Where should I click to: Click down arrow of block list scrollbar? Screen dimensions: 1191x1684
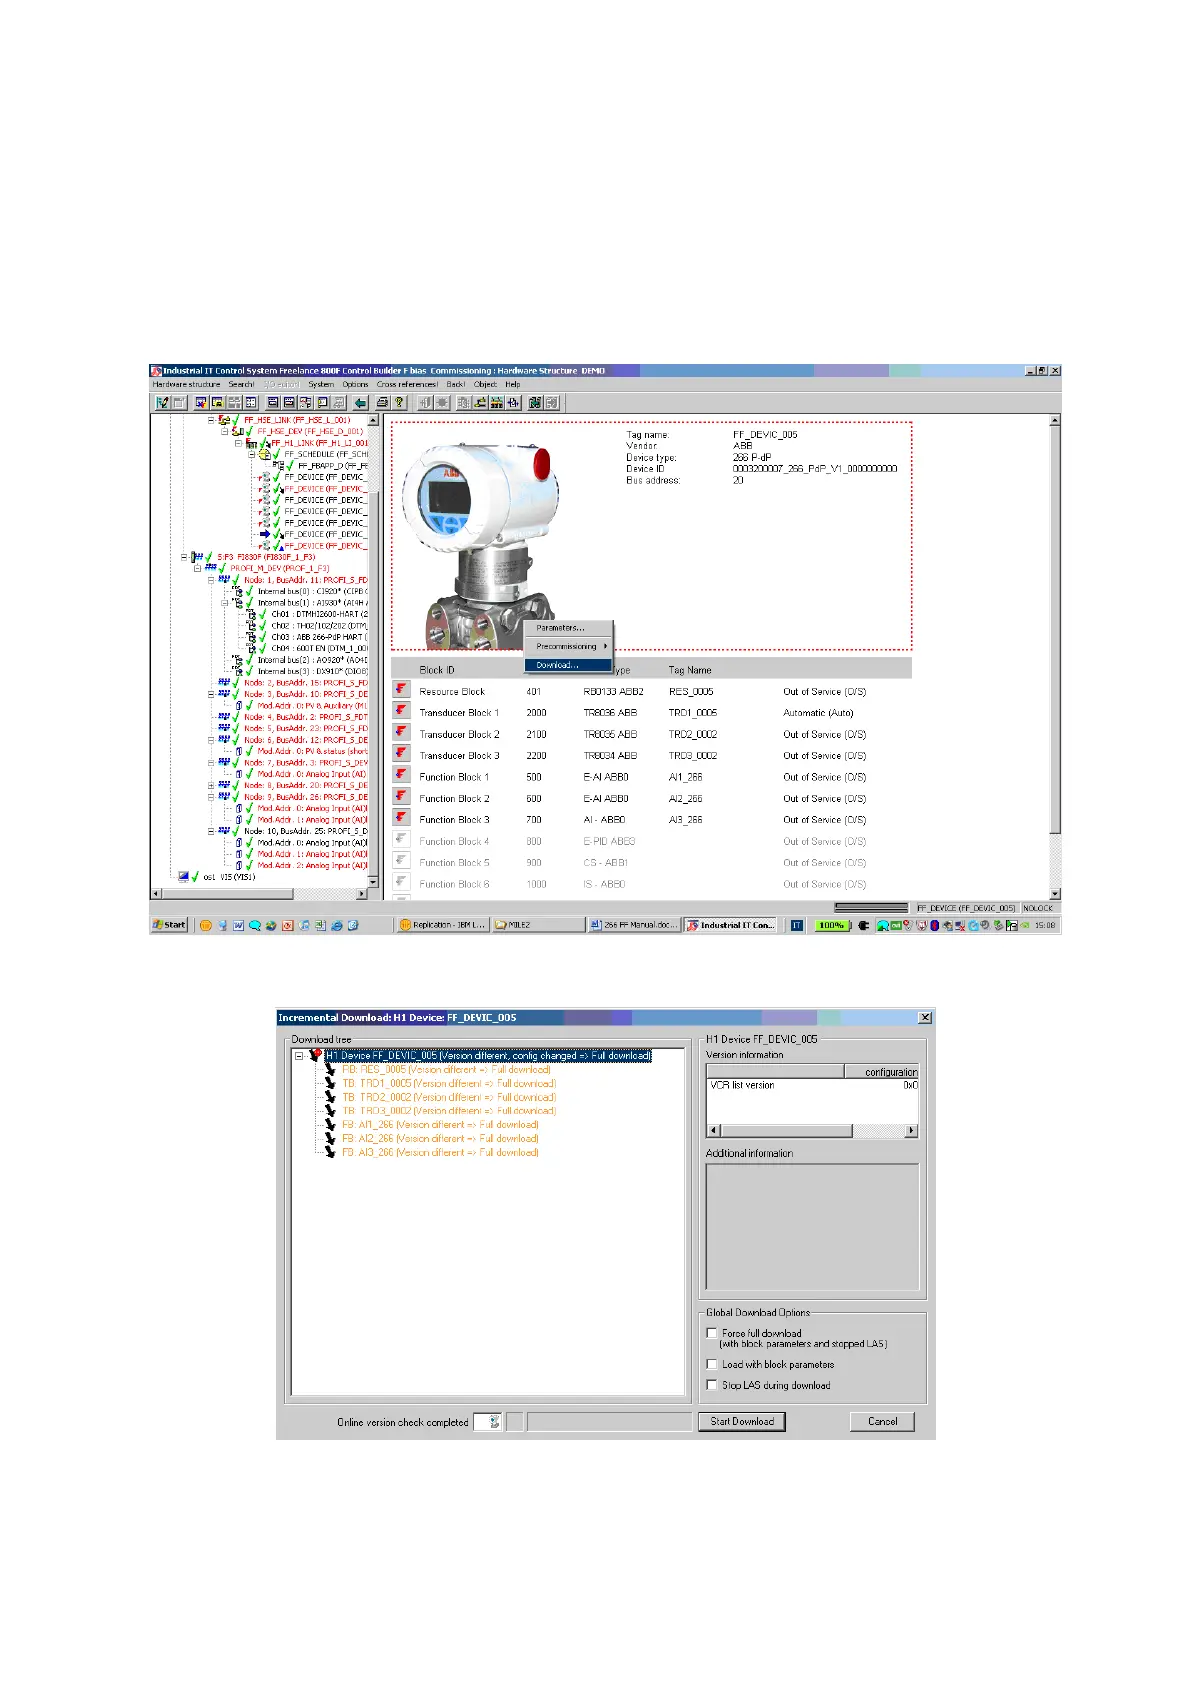pos(1055,894)
